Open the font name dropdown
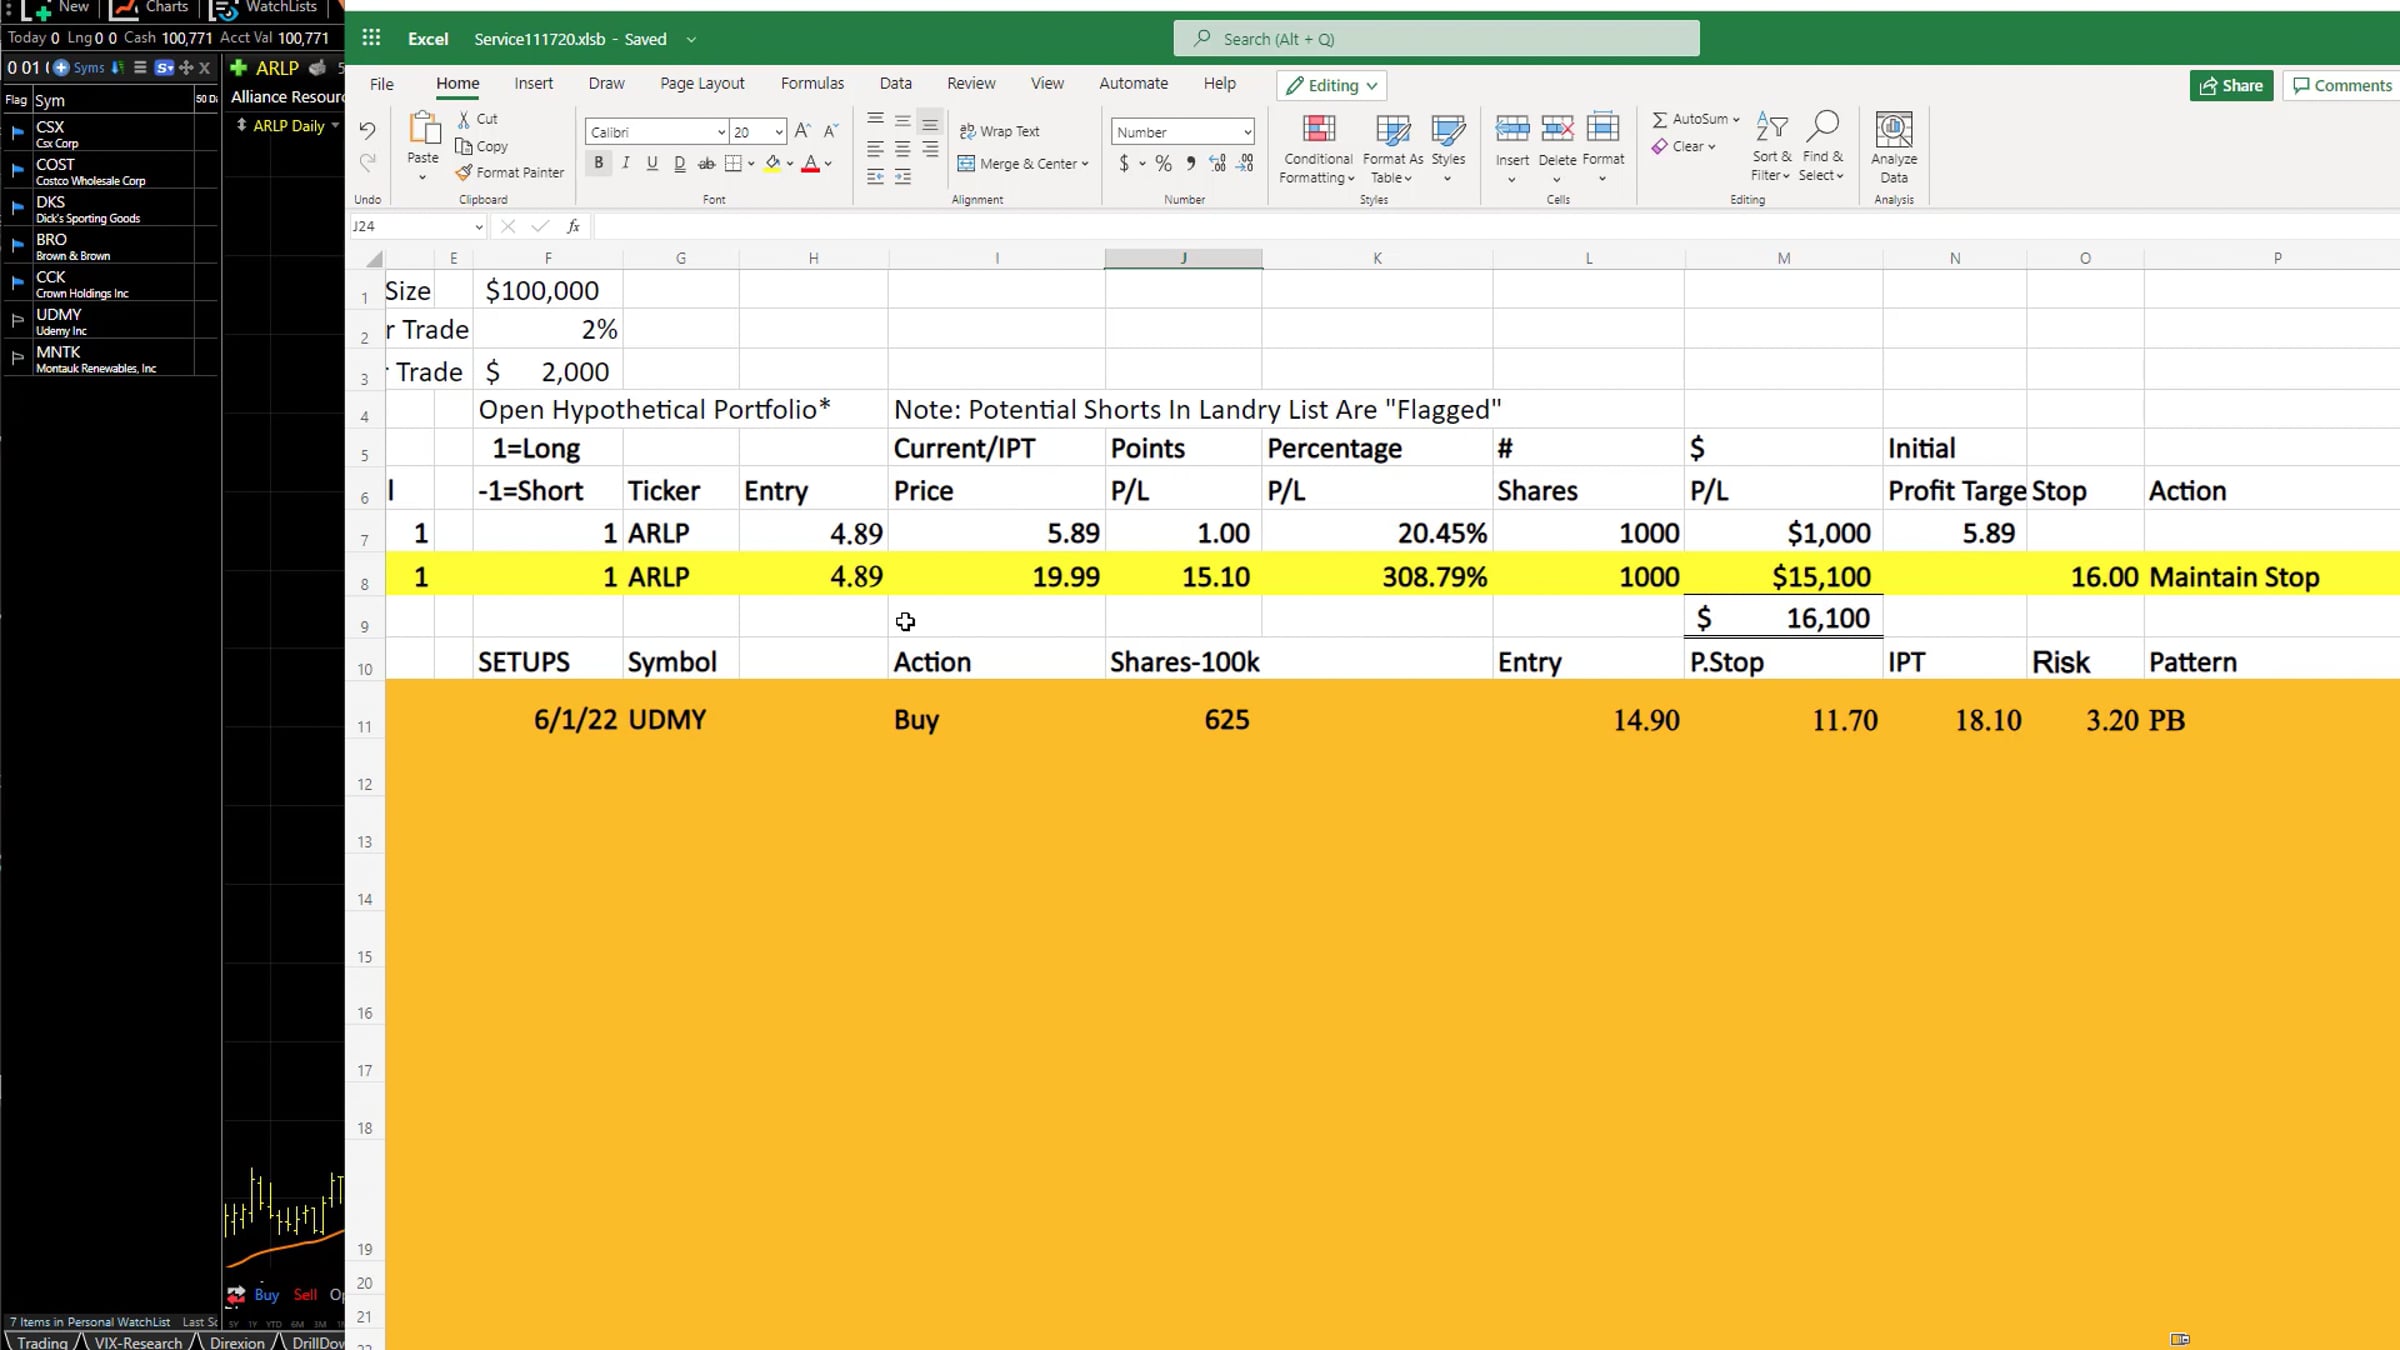The width and height of the screenshot is (2400, 1350). click(x=720, y=132)
